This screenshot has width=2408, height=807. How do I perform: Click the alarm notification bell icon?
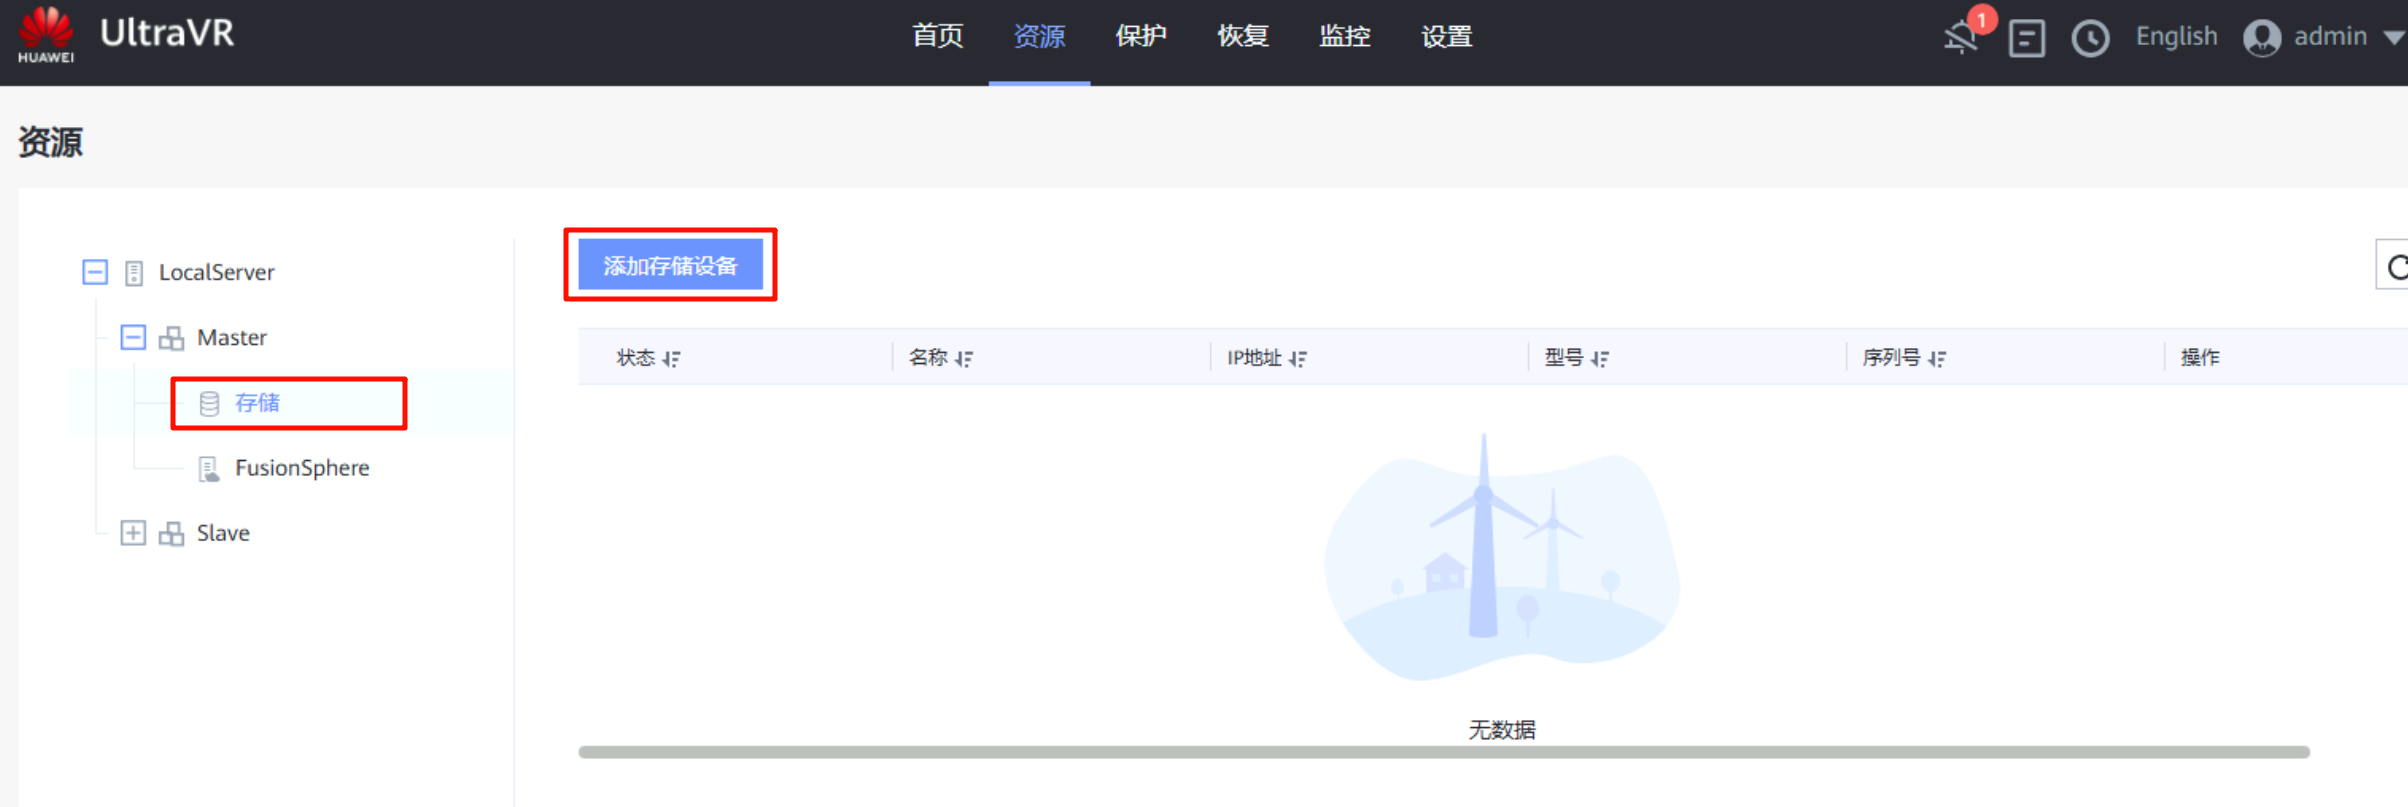[1960, 38]
